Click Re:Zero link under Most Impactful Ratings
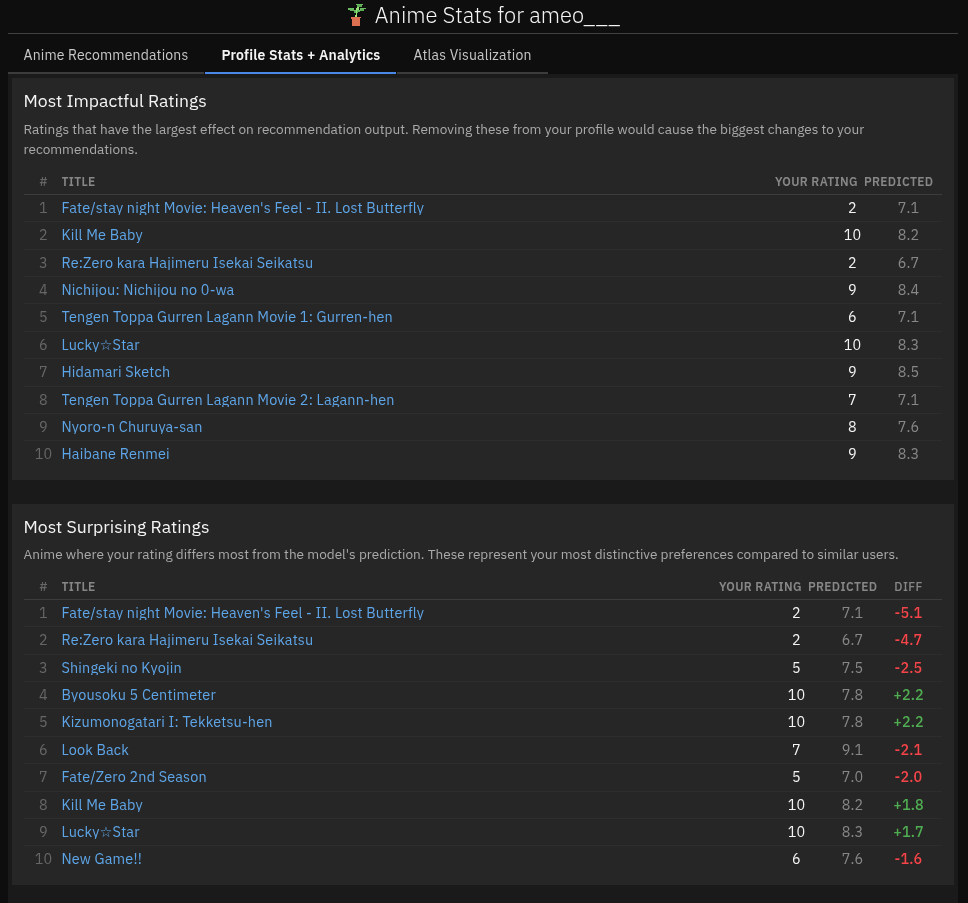Image resolution: width=968 pixels, height=903 pixels. 187,263
